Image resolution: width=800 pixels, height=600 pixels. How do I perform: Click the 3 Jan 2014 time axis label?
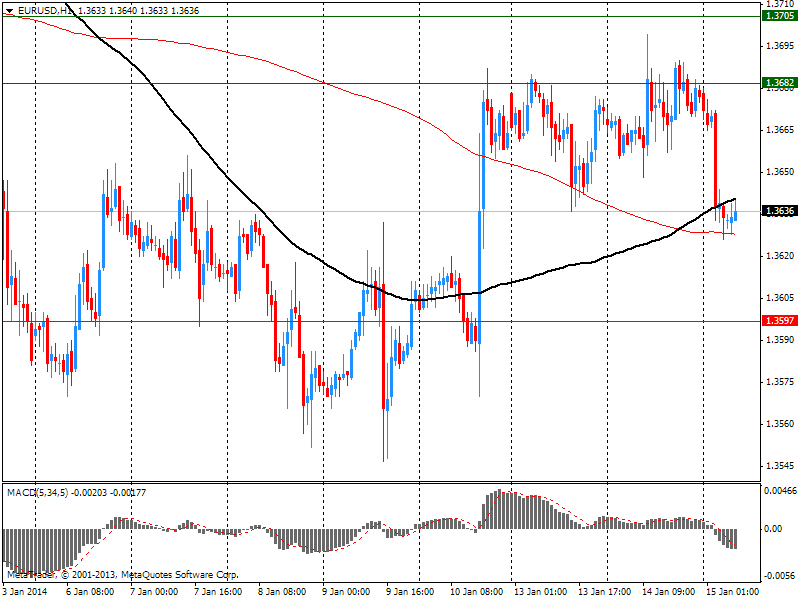pyautogui.click(x=26, y=591)
